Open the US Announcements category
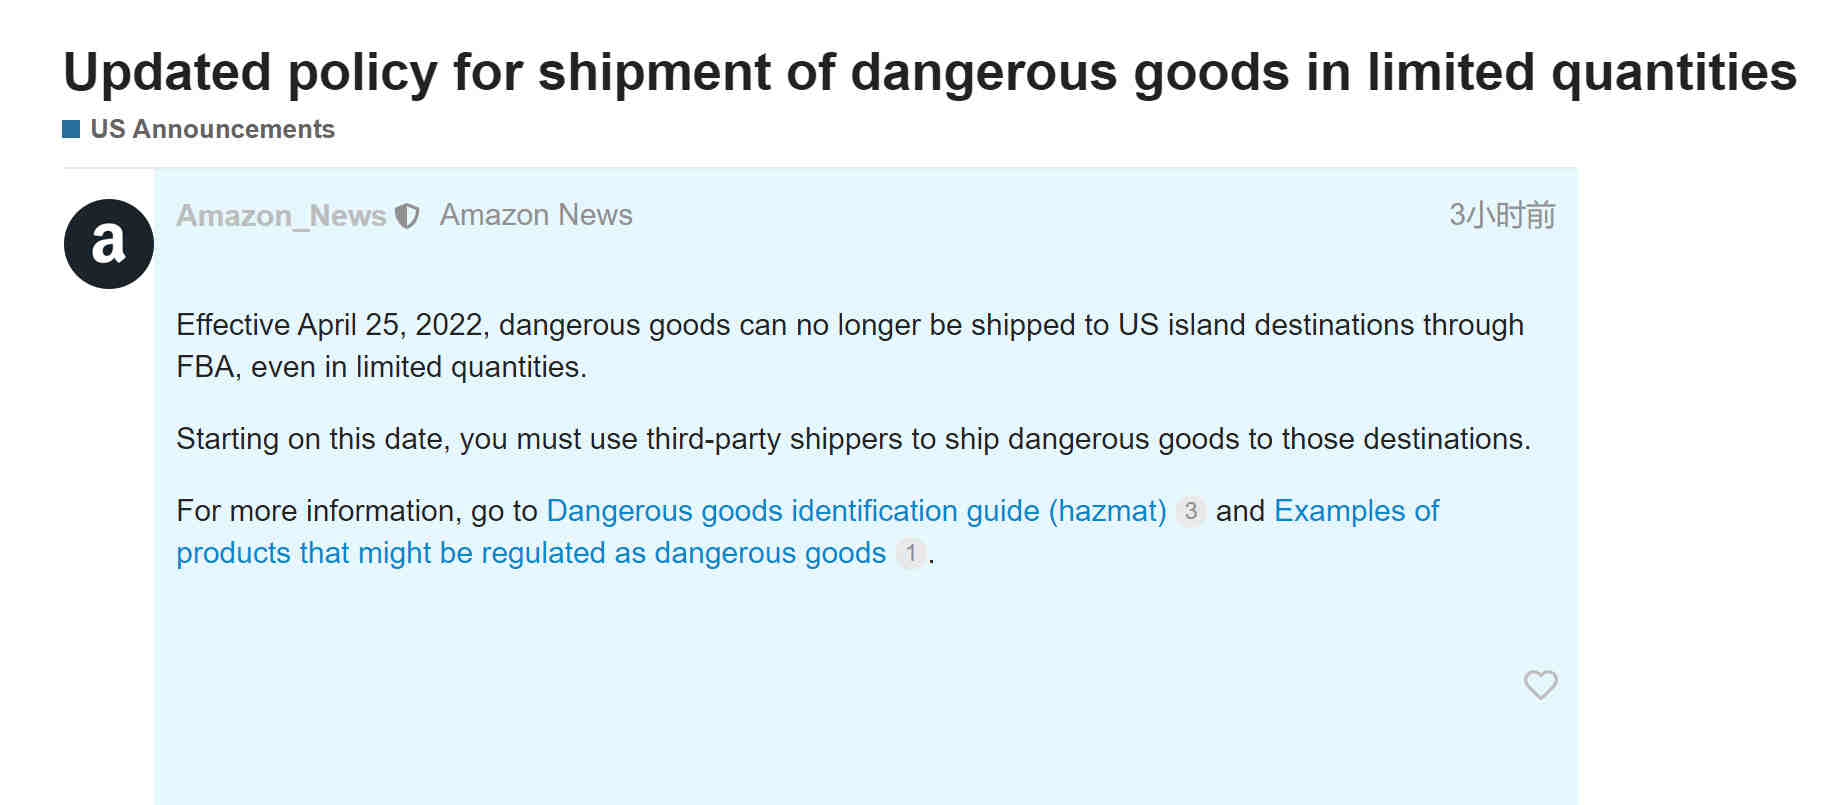Screen dimensions: 1834x805 (212, 129)
